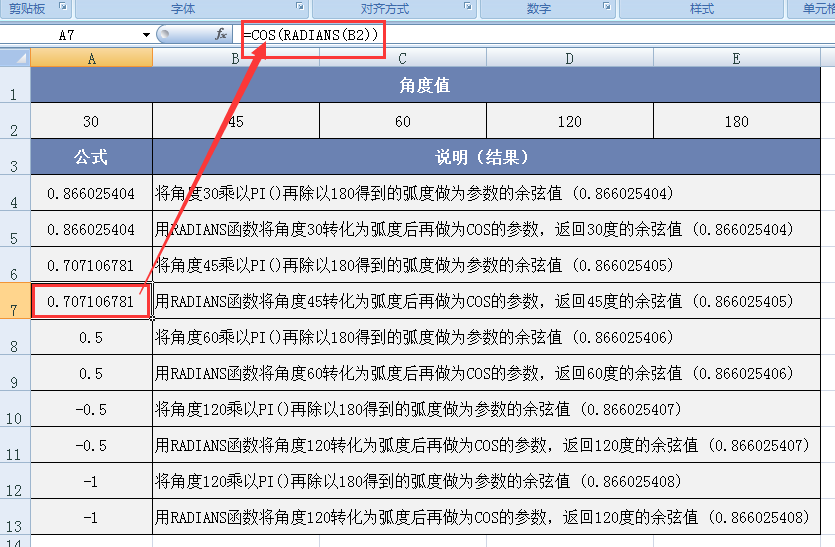Select column C header

[403, 58]
